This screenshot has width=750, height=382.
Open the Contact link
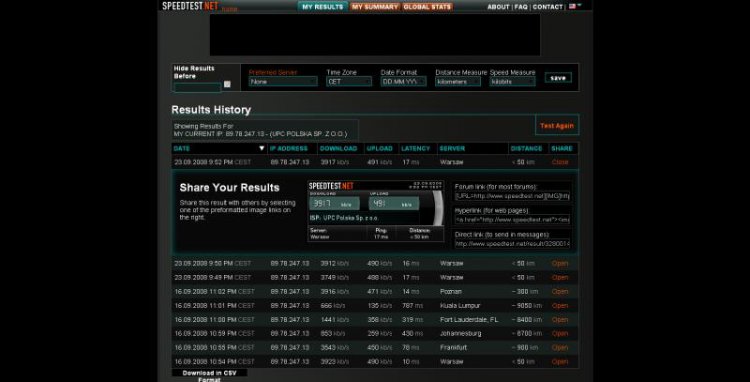[548, 7]
